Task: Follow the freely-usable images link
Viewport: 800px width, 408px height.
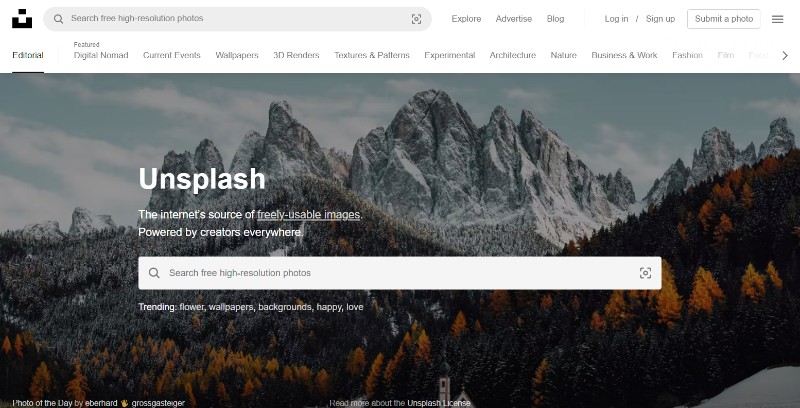Action: (309, 215)
